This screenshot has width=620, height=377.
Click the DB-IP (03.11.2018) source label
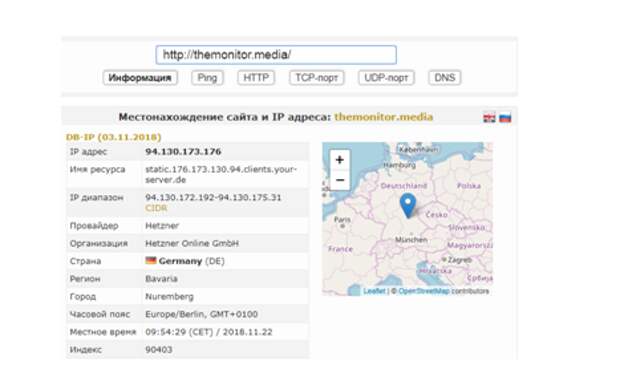(x=113, y=137)
